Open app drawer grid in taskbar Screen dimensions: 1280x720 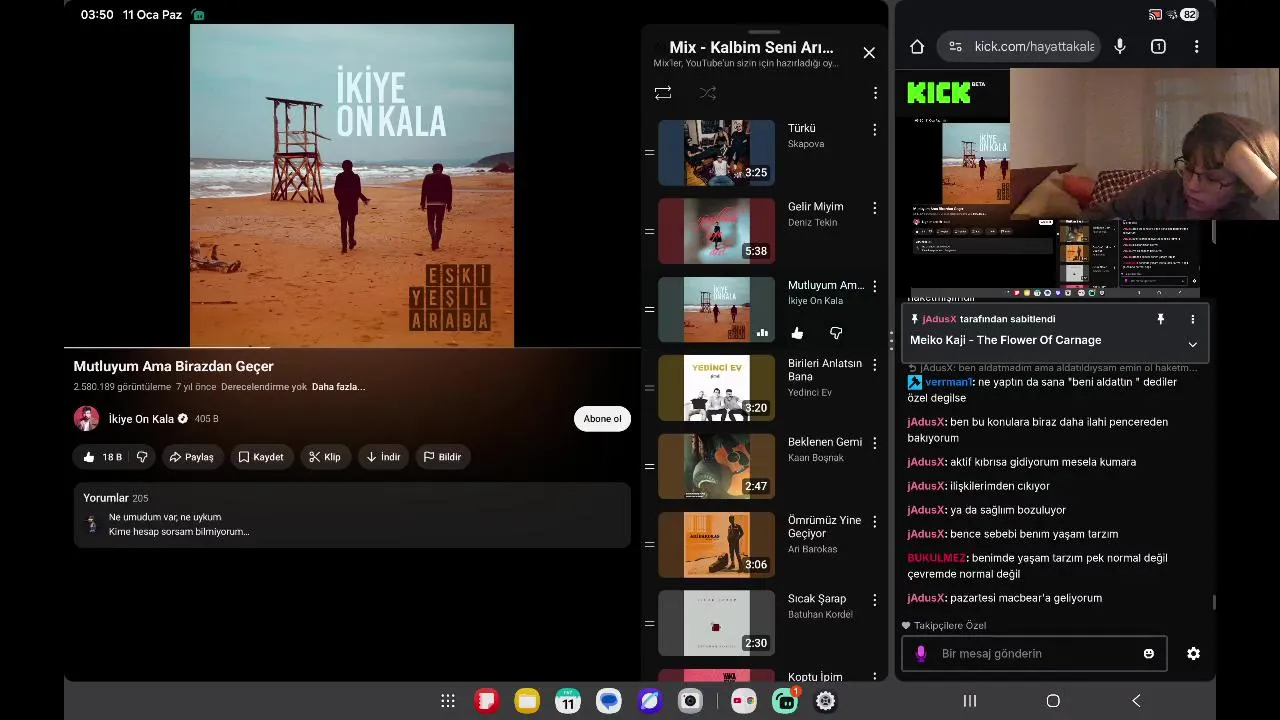(x=448, y=701)
